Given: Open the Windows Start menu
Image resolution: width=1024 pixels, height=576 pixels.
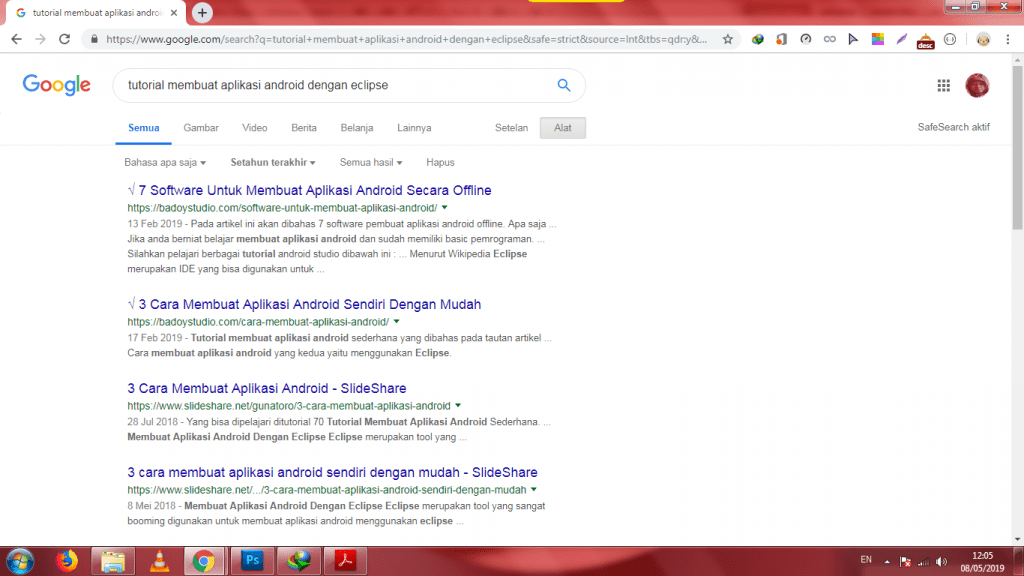Looking at the screenshot, I should point(20,561).
